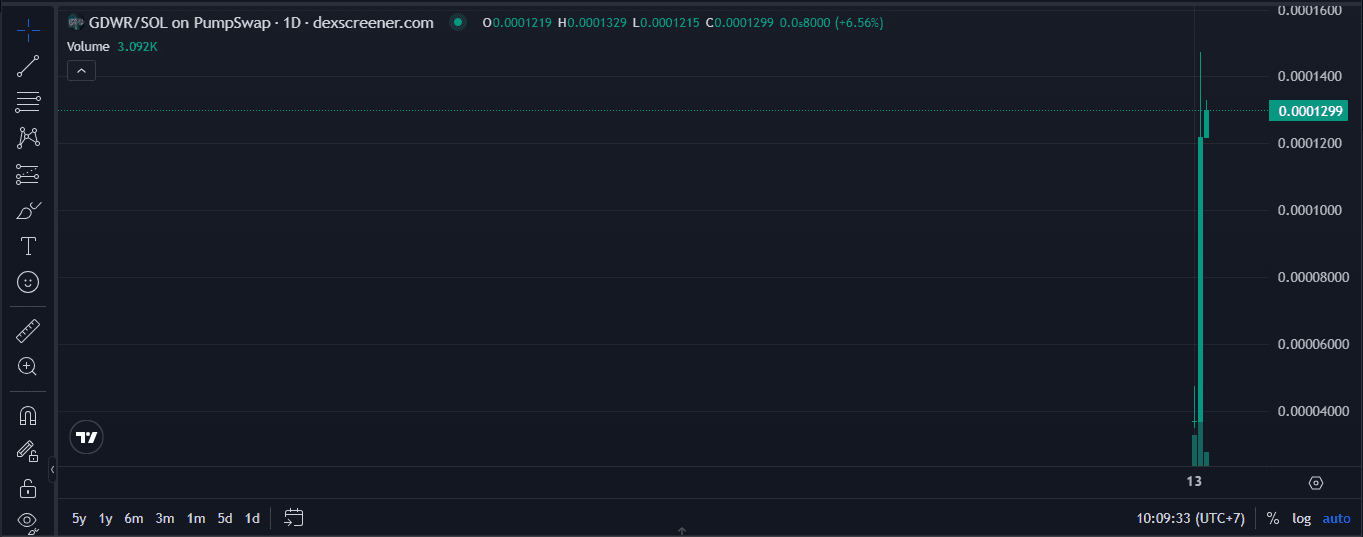Viewport: 1363px width, 537px height.
Task: Switch to the 6m time range
Action: click(134, 518)
